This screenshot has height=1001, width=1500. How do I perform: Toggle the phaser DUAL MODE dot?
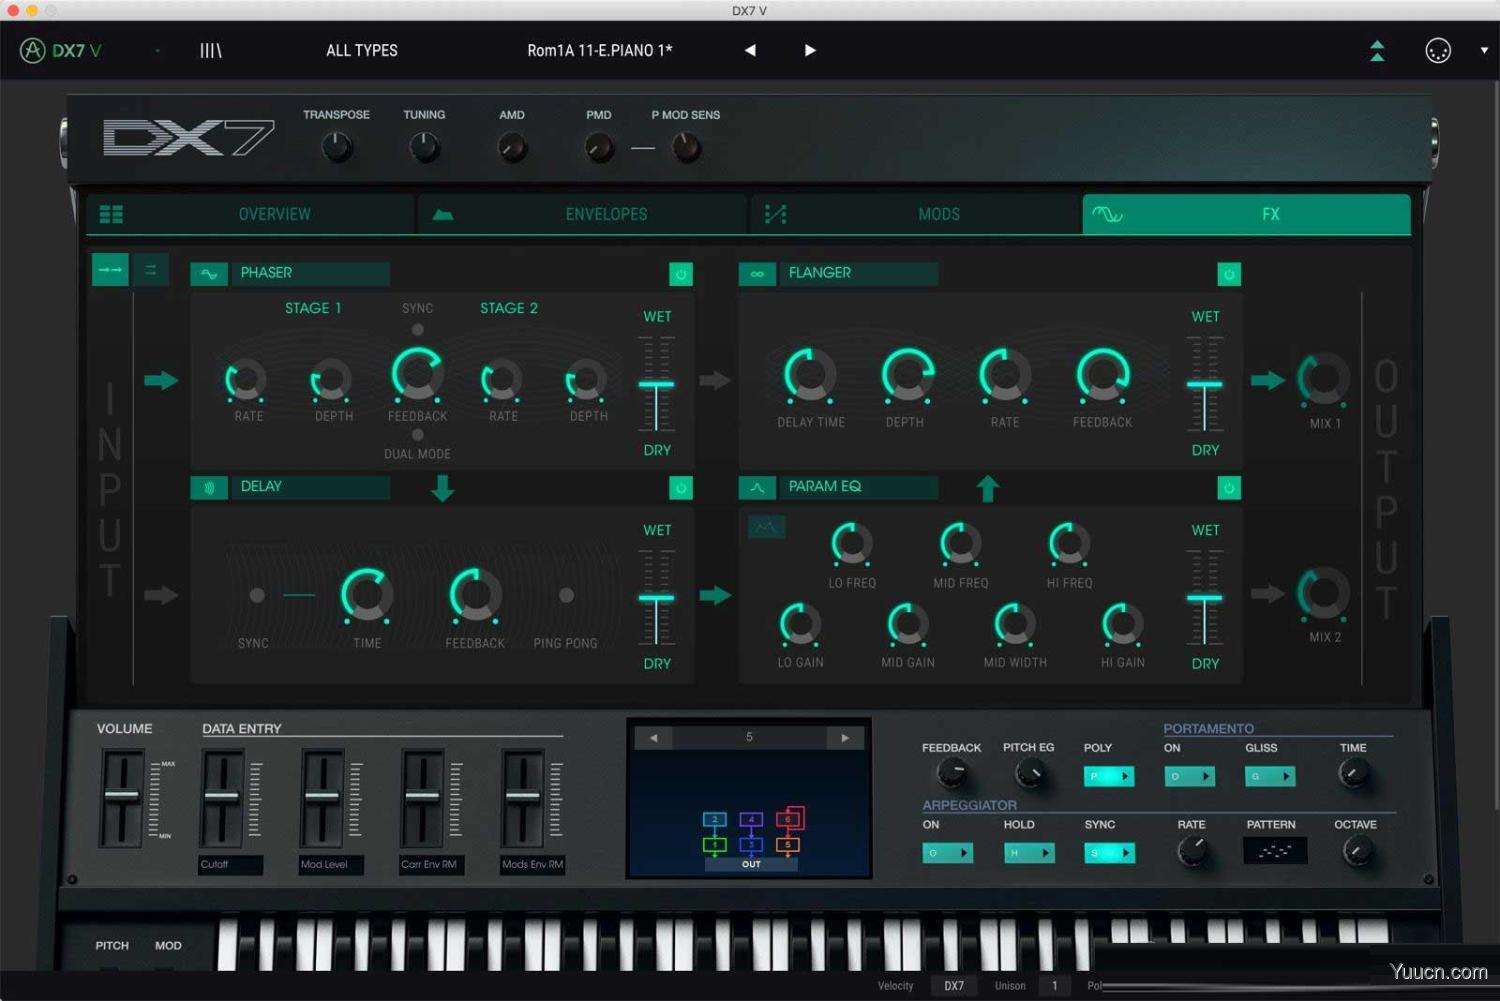coord(418,435)
